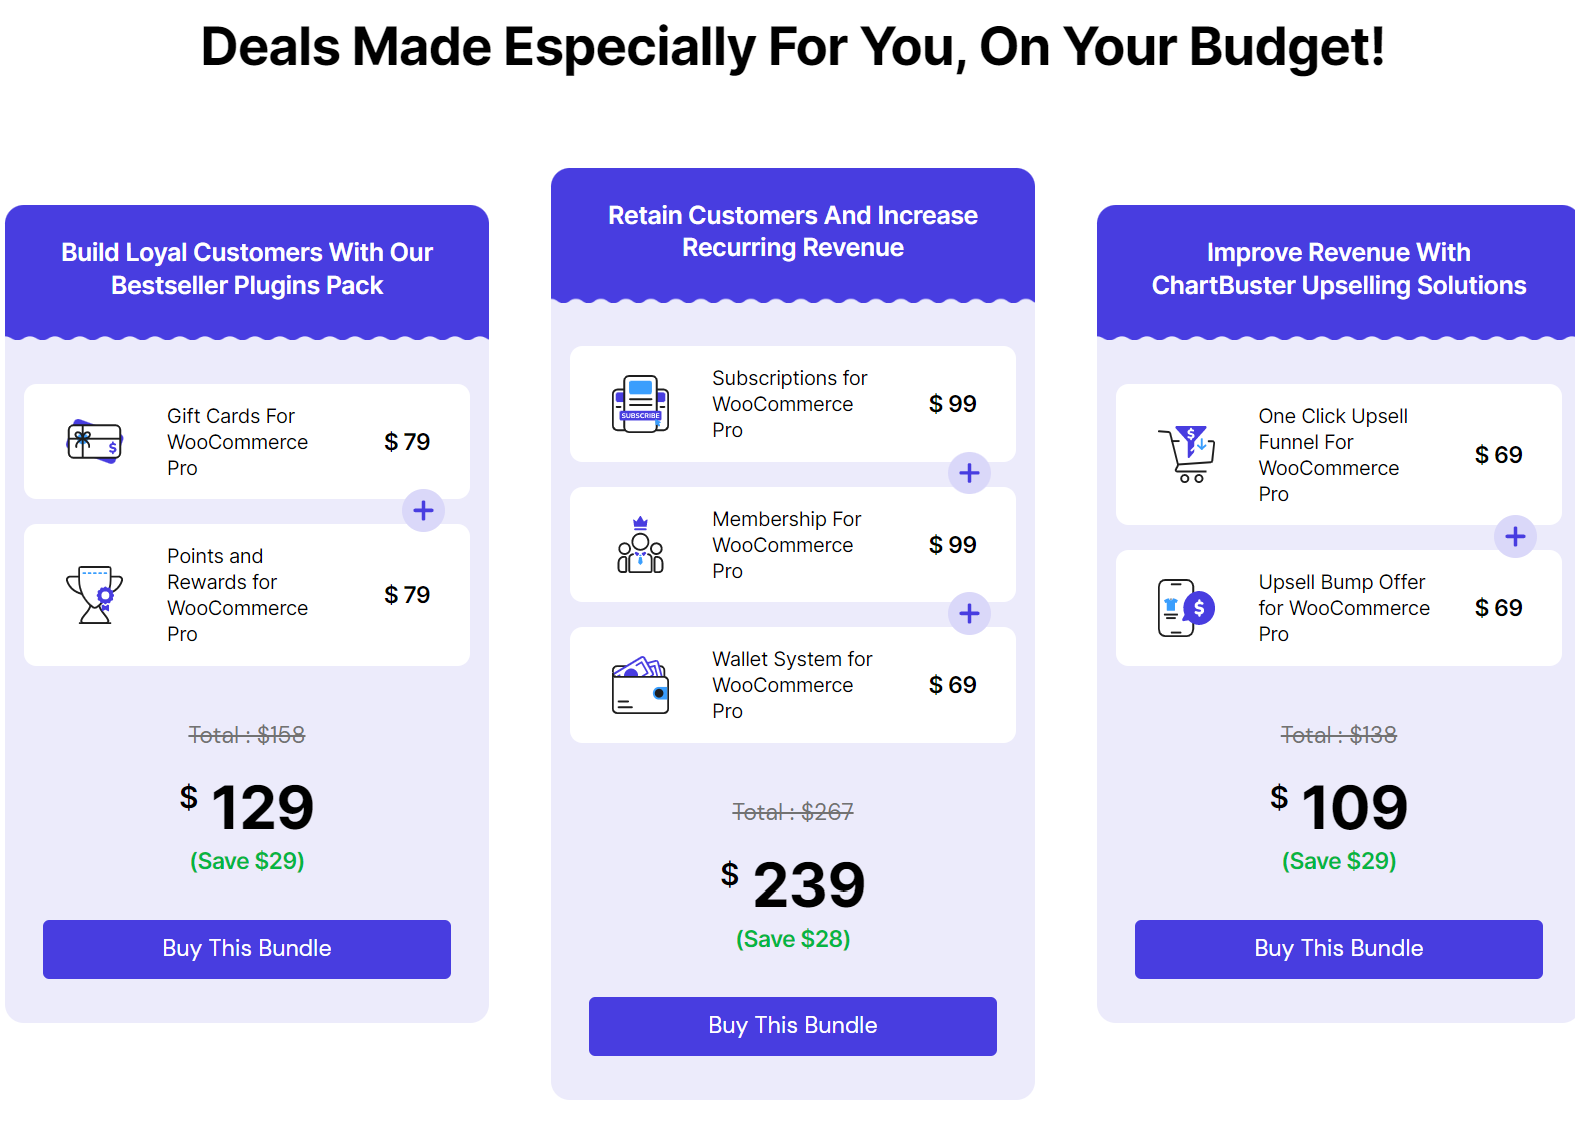Click plus icon below One Click Upsell
Viewport: 1575px width, 1125px height.
(1515, 537)
